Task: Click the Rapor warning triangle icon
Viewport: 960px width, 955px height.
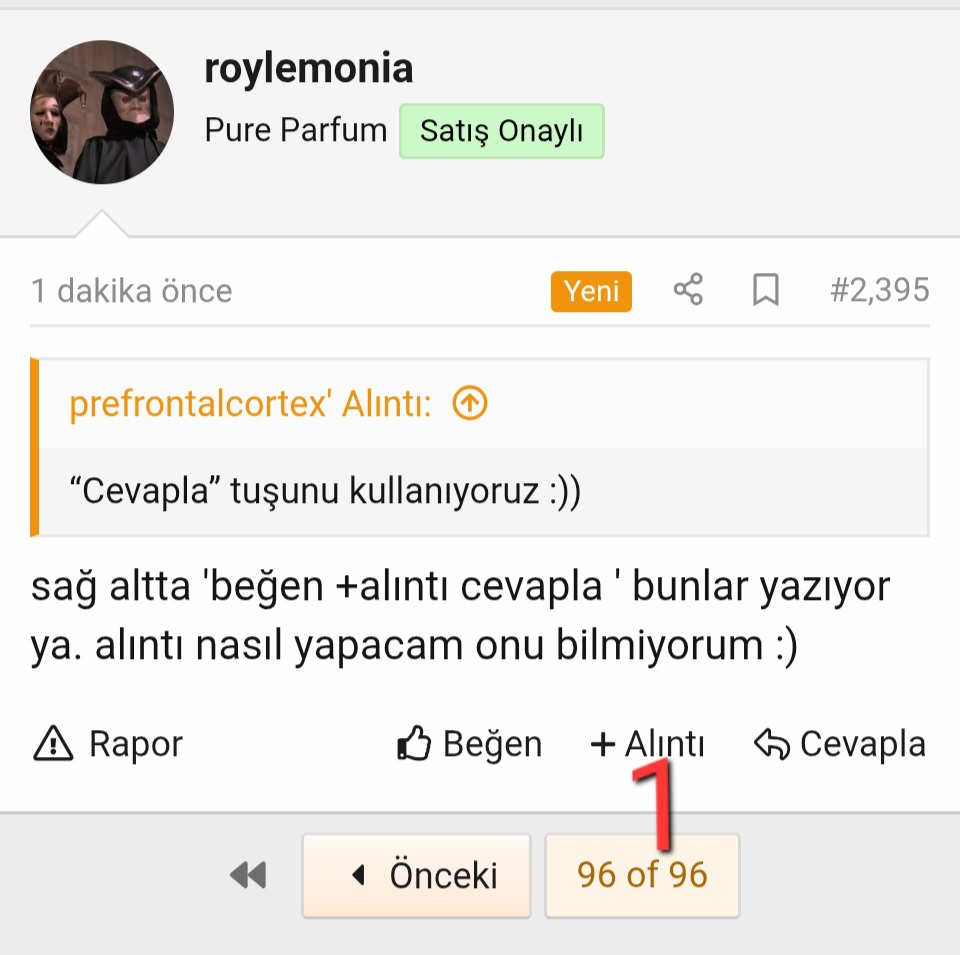Action: coord(53,744)
